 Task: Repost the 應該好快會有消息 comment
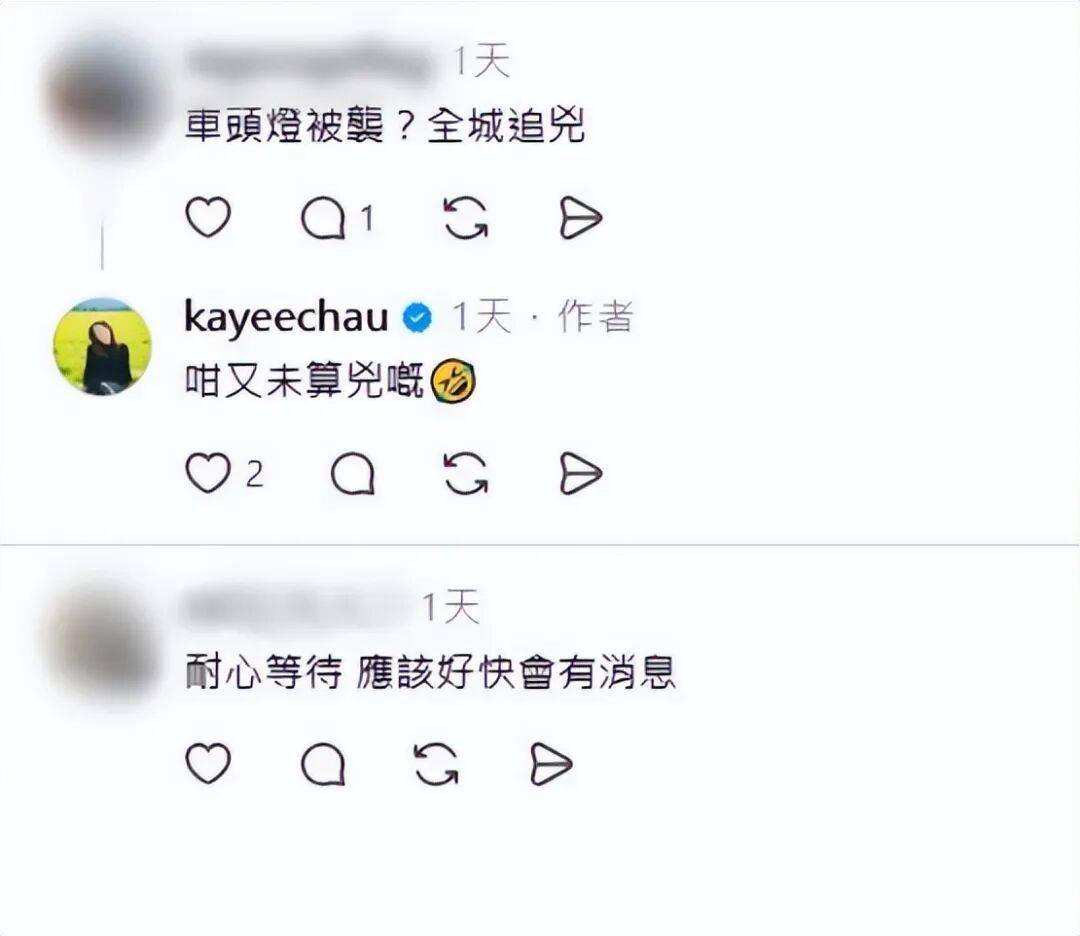coord(436,765)
